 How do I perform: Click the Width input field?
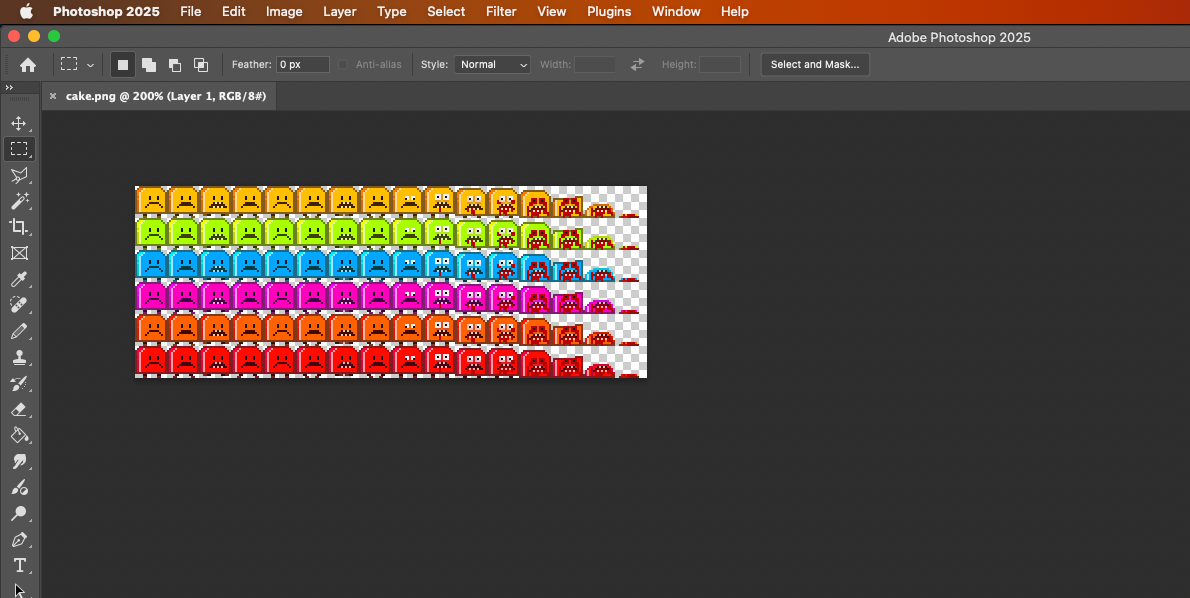pyautogui.click(x=594, y=65)
